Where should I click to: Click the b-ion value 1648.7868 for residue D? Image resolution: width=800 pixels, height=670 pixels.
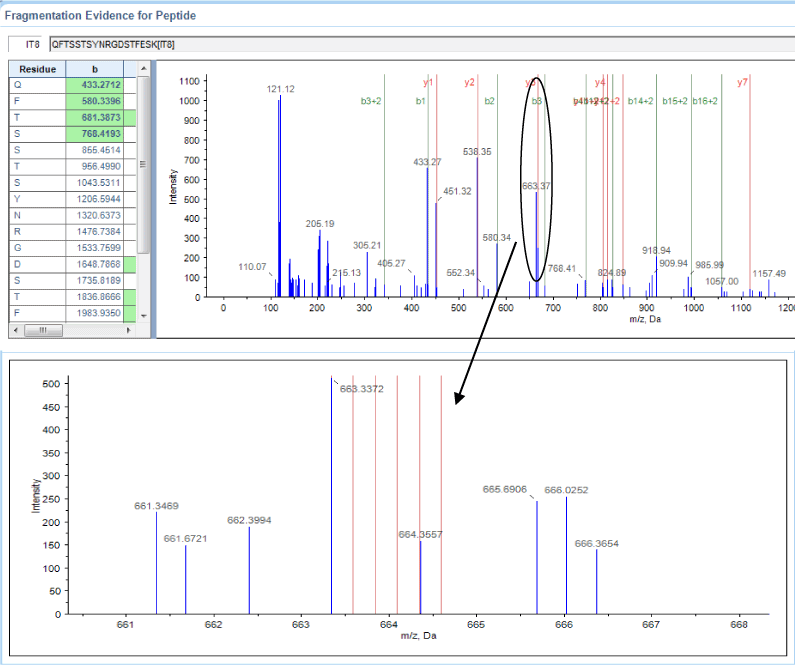pos(100,264)
